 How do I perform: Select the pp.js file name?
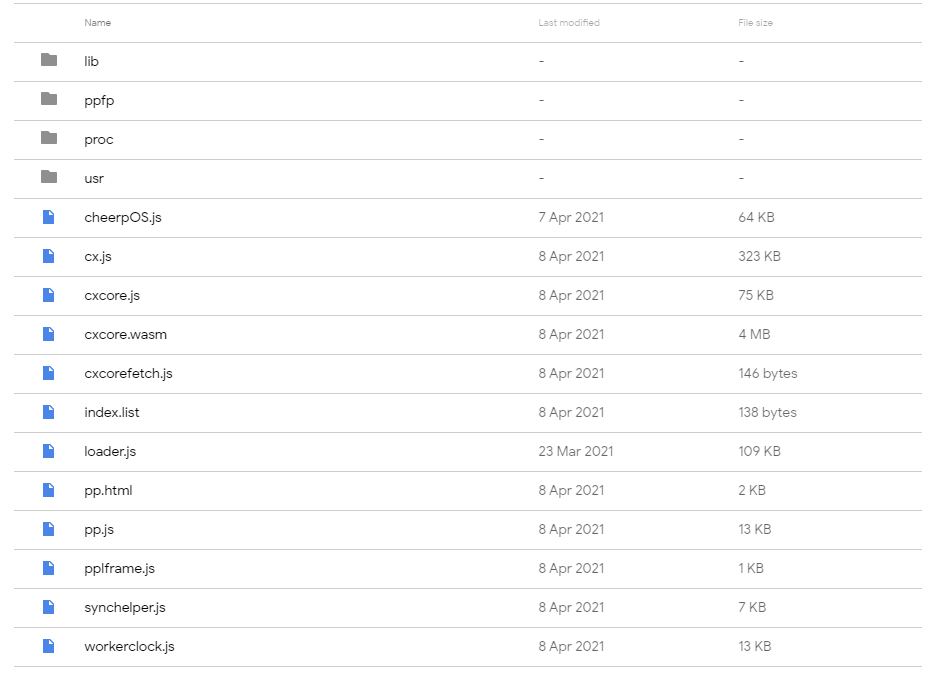99,529
